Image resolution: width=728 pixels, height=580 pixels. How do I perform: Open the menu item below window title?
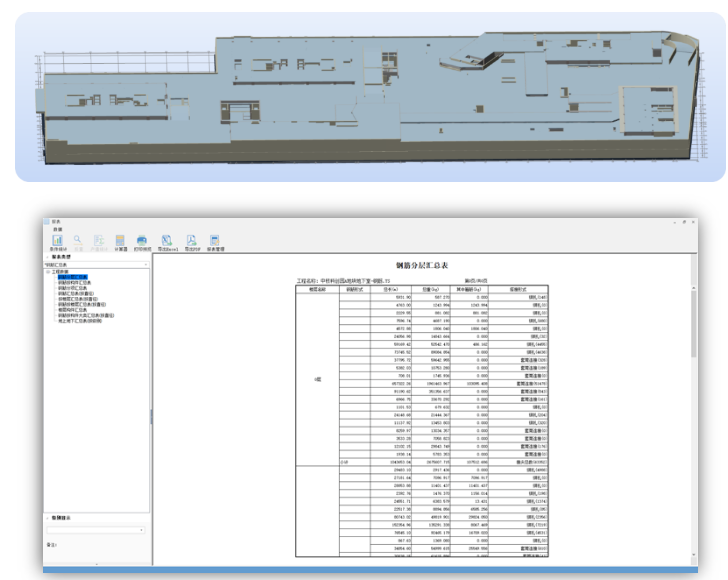(x=58, y=229)
